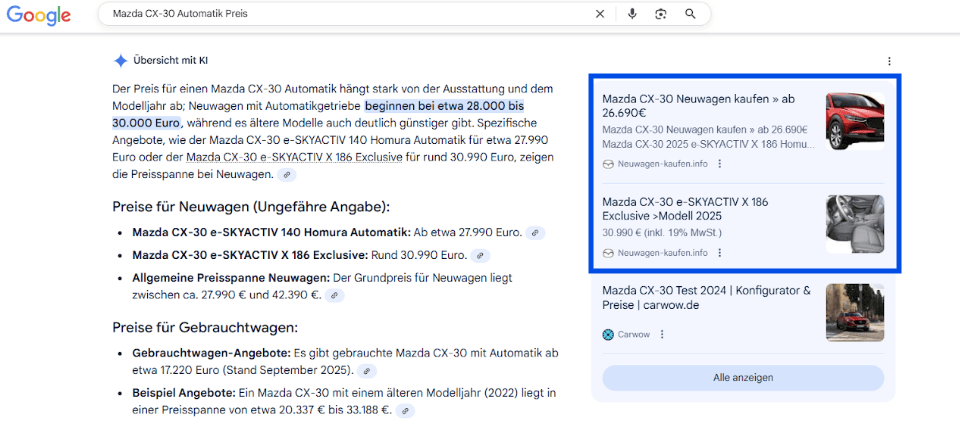960x431 pixels.
Task: Click the Alle anzeigen button
Action: [743, 378]
